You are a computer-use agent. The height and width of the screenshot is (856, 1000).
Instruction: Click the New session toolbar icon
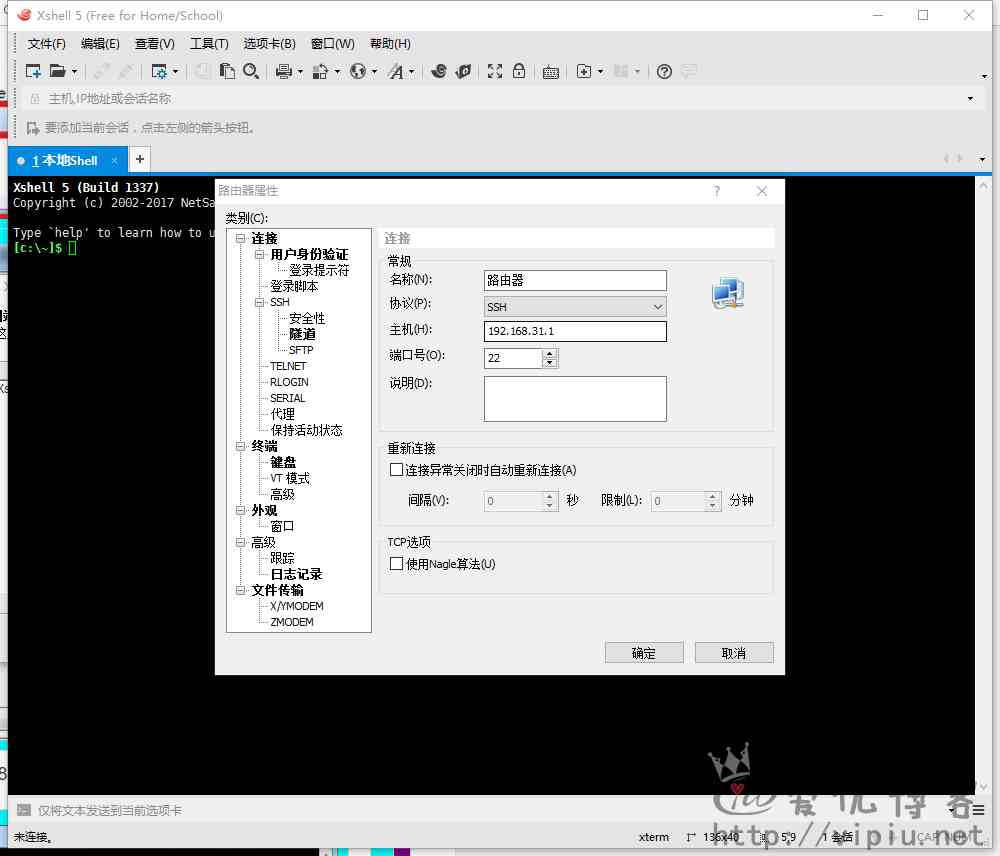click(33, 71)
